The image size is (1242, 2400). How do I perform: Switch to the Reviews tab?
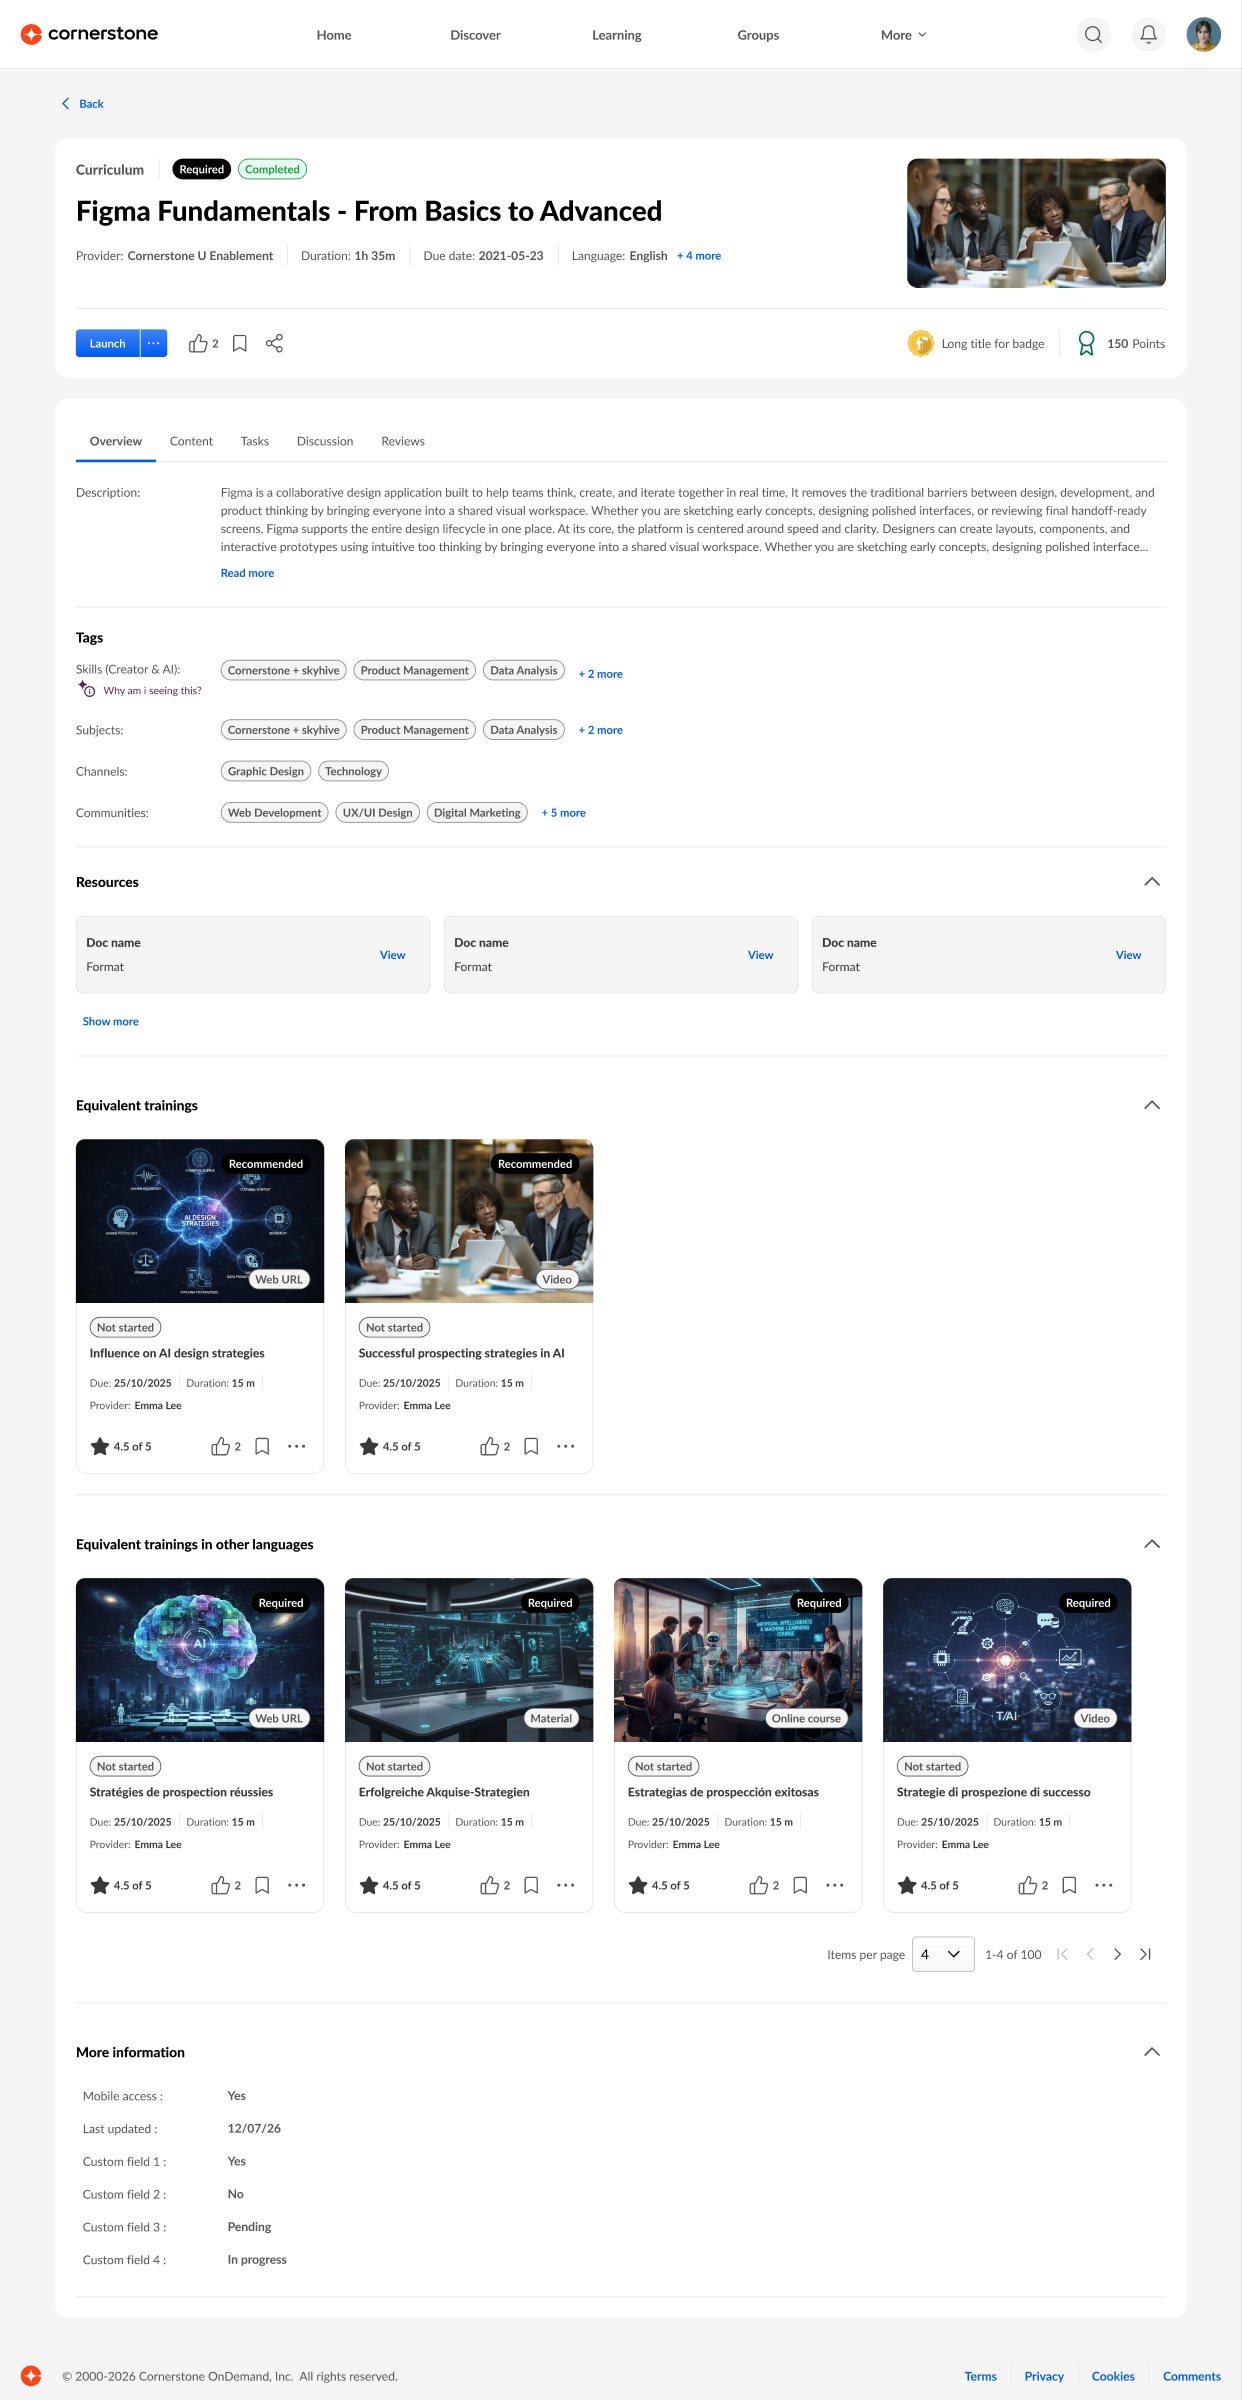[403, 441]
